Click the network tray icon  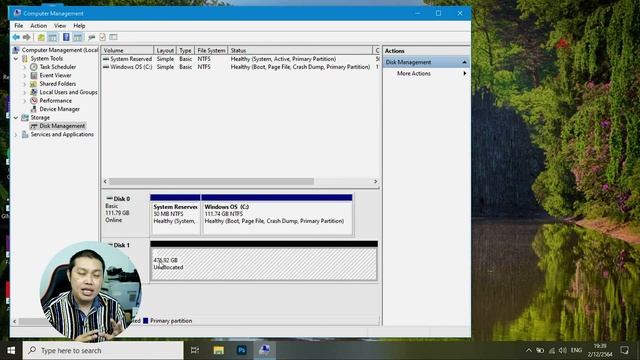[x=552, y=350]
